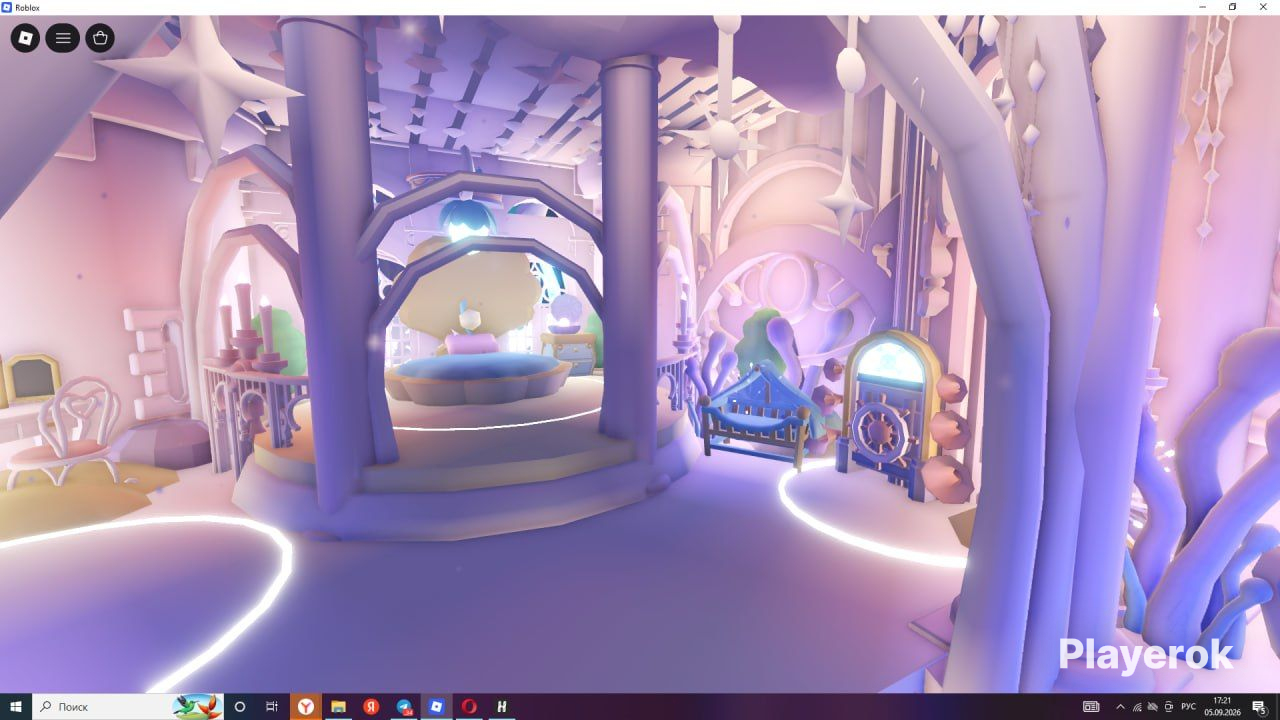Open Windows Task View
This screenshot has height=720, width=1280.
click(272, 706)
